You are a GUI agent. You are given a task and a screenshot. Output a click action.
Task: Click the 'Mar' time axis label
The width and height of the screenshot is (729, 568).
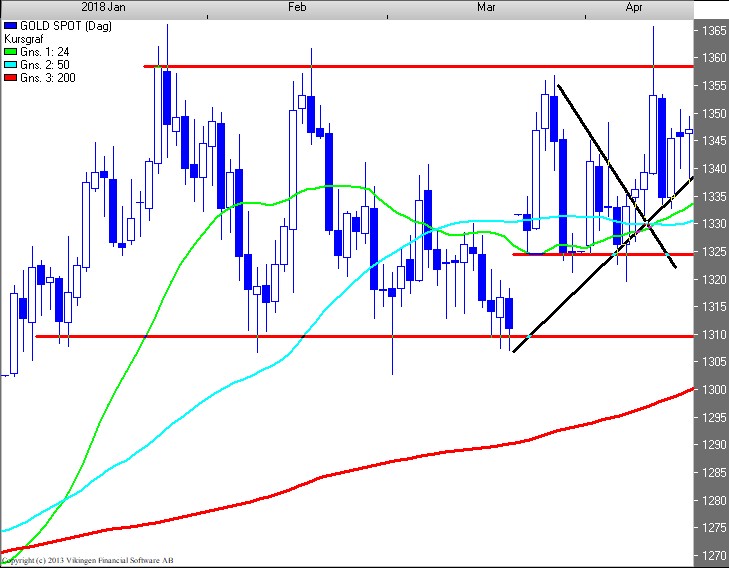(x=486, y=7)
